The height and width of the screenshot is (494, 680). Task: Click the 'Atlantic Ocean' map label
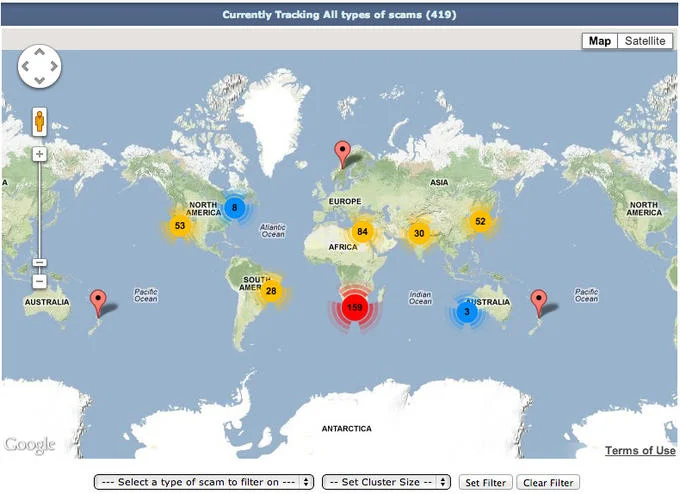point(273,230)
